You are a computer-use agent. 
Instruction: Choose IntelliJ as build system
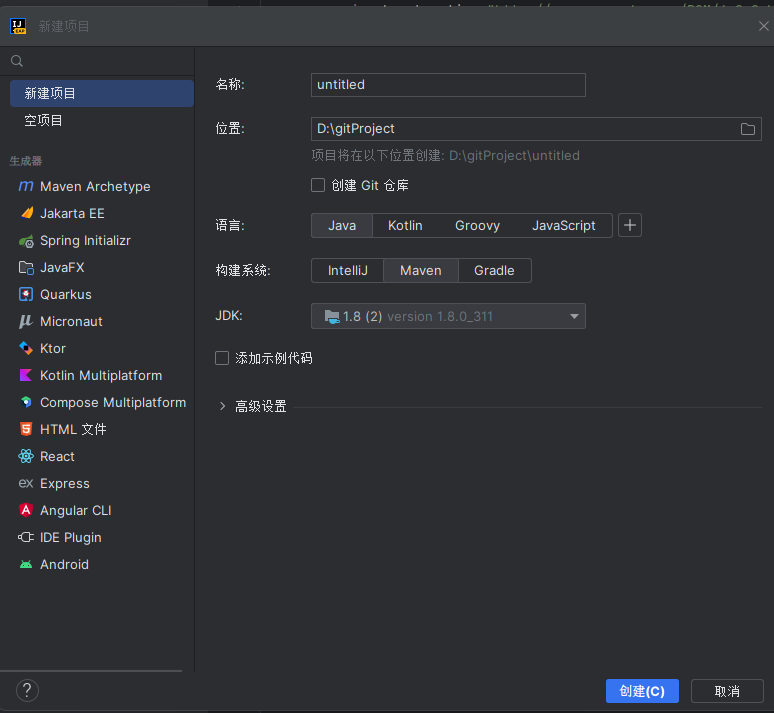pyautogui.click(x=348, y=271)
